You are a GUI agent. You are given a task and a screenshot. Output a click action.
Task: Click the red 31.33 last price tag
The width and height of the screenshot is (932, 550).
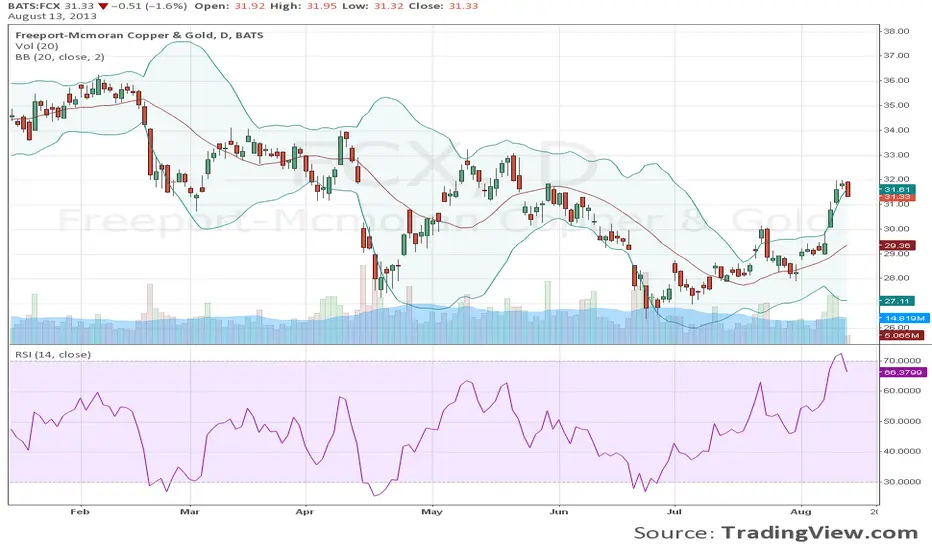(897, 197)
